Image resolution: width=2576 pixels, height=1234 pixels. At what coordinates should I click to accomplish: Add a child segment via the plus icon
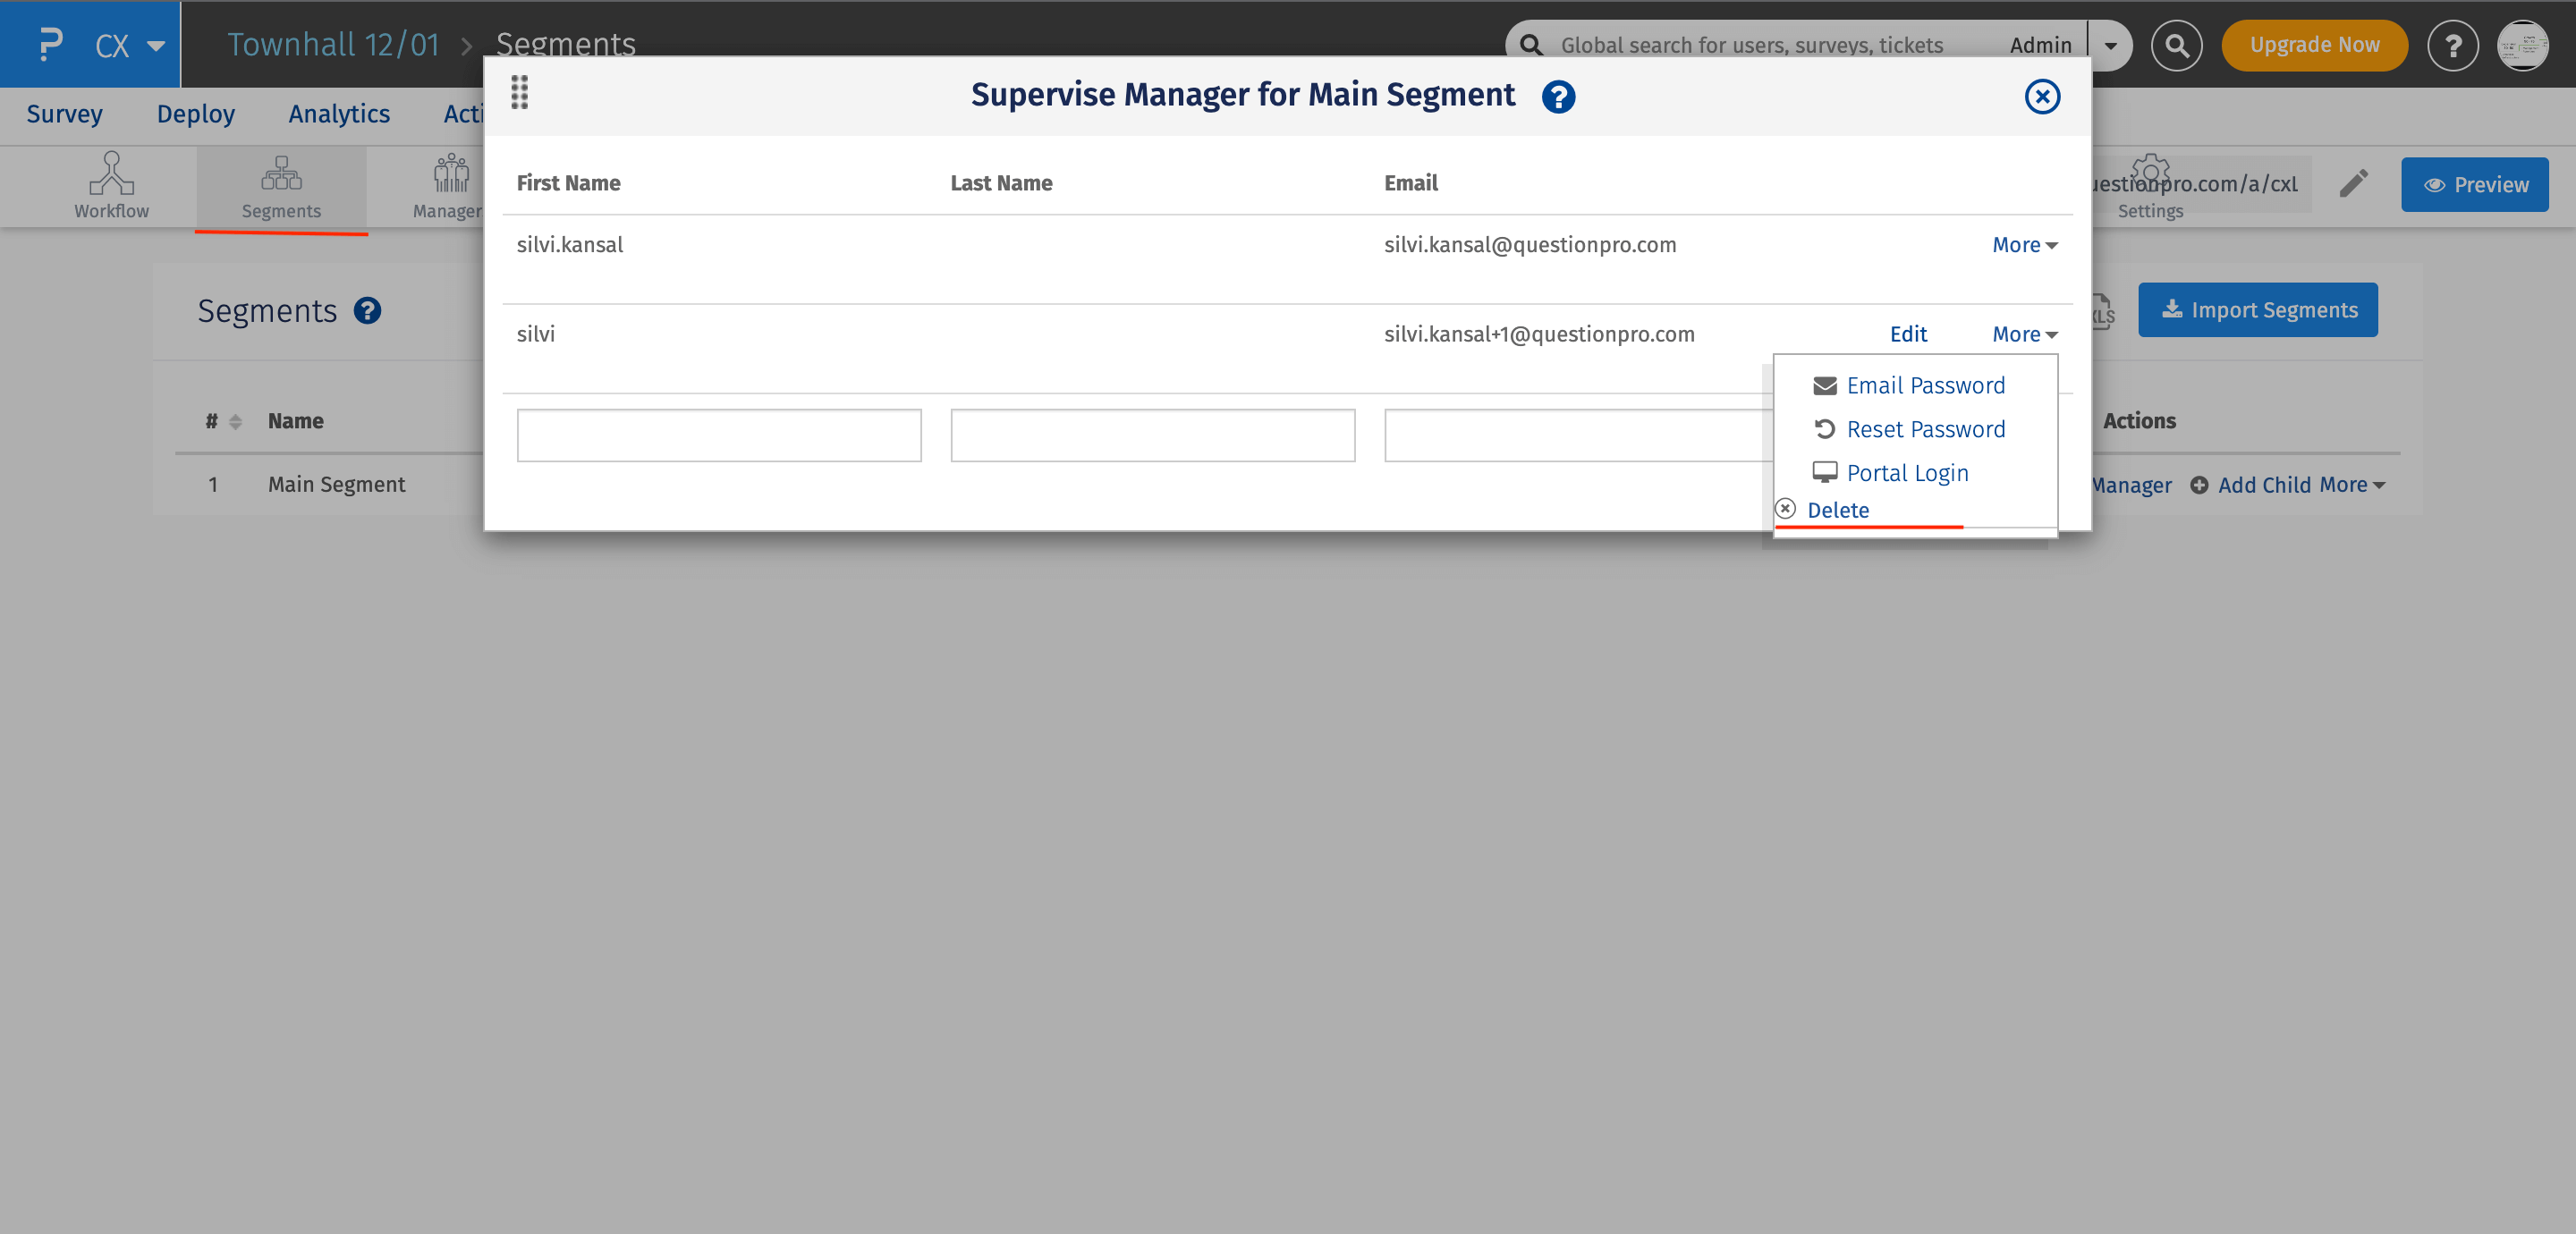(x=2199, y=485)
